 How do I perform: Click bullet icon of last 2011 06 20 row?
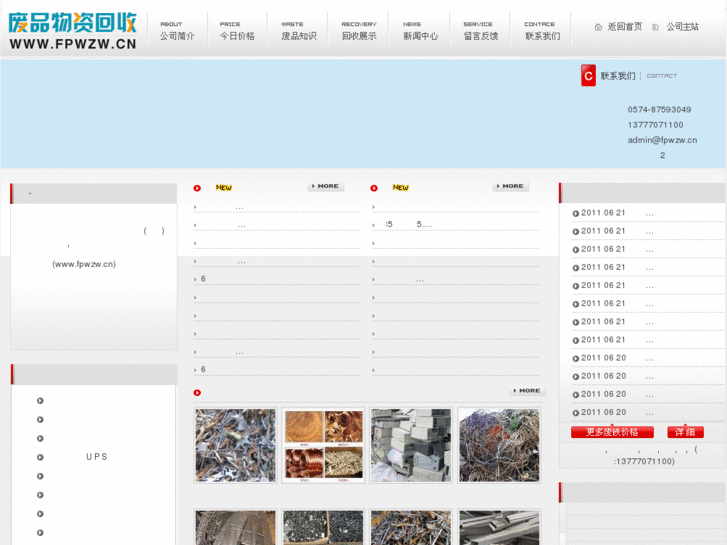click(575, 413)
